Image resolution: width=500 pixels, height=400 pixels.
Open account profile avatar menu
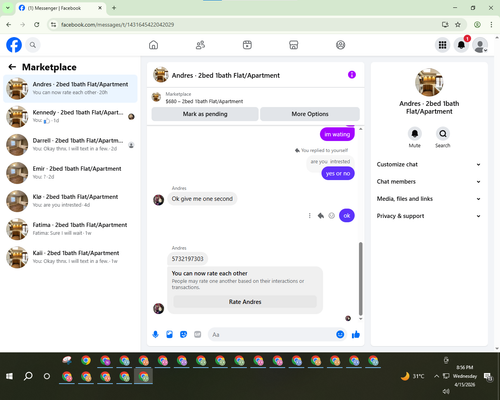point(480,45)
